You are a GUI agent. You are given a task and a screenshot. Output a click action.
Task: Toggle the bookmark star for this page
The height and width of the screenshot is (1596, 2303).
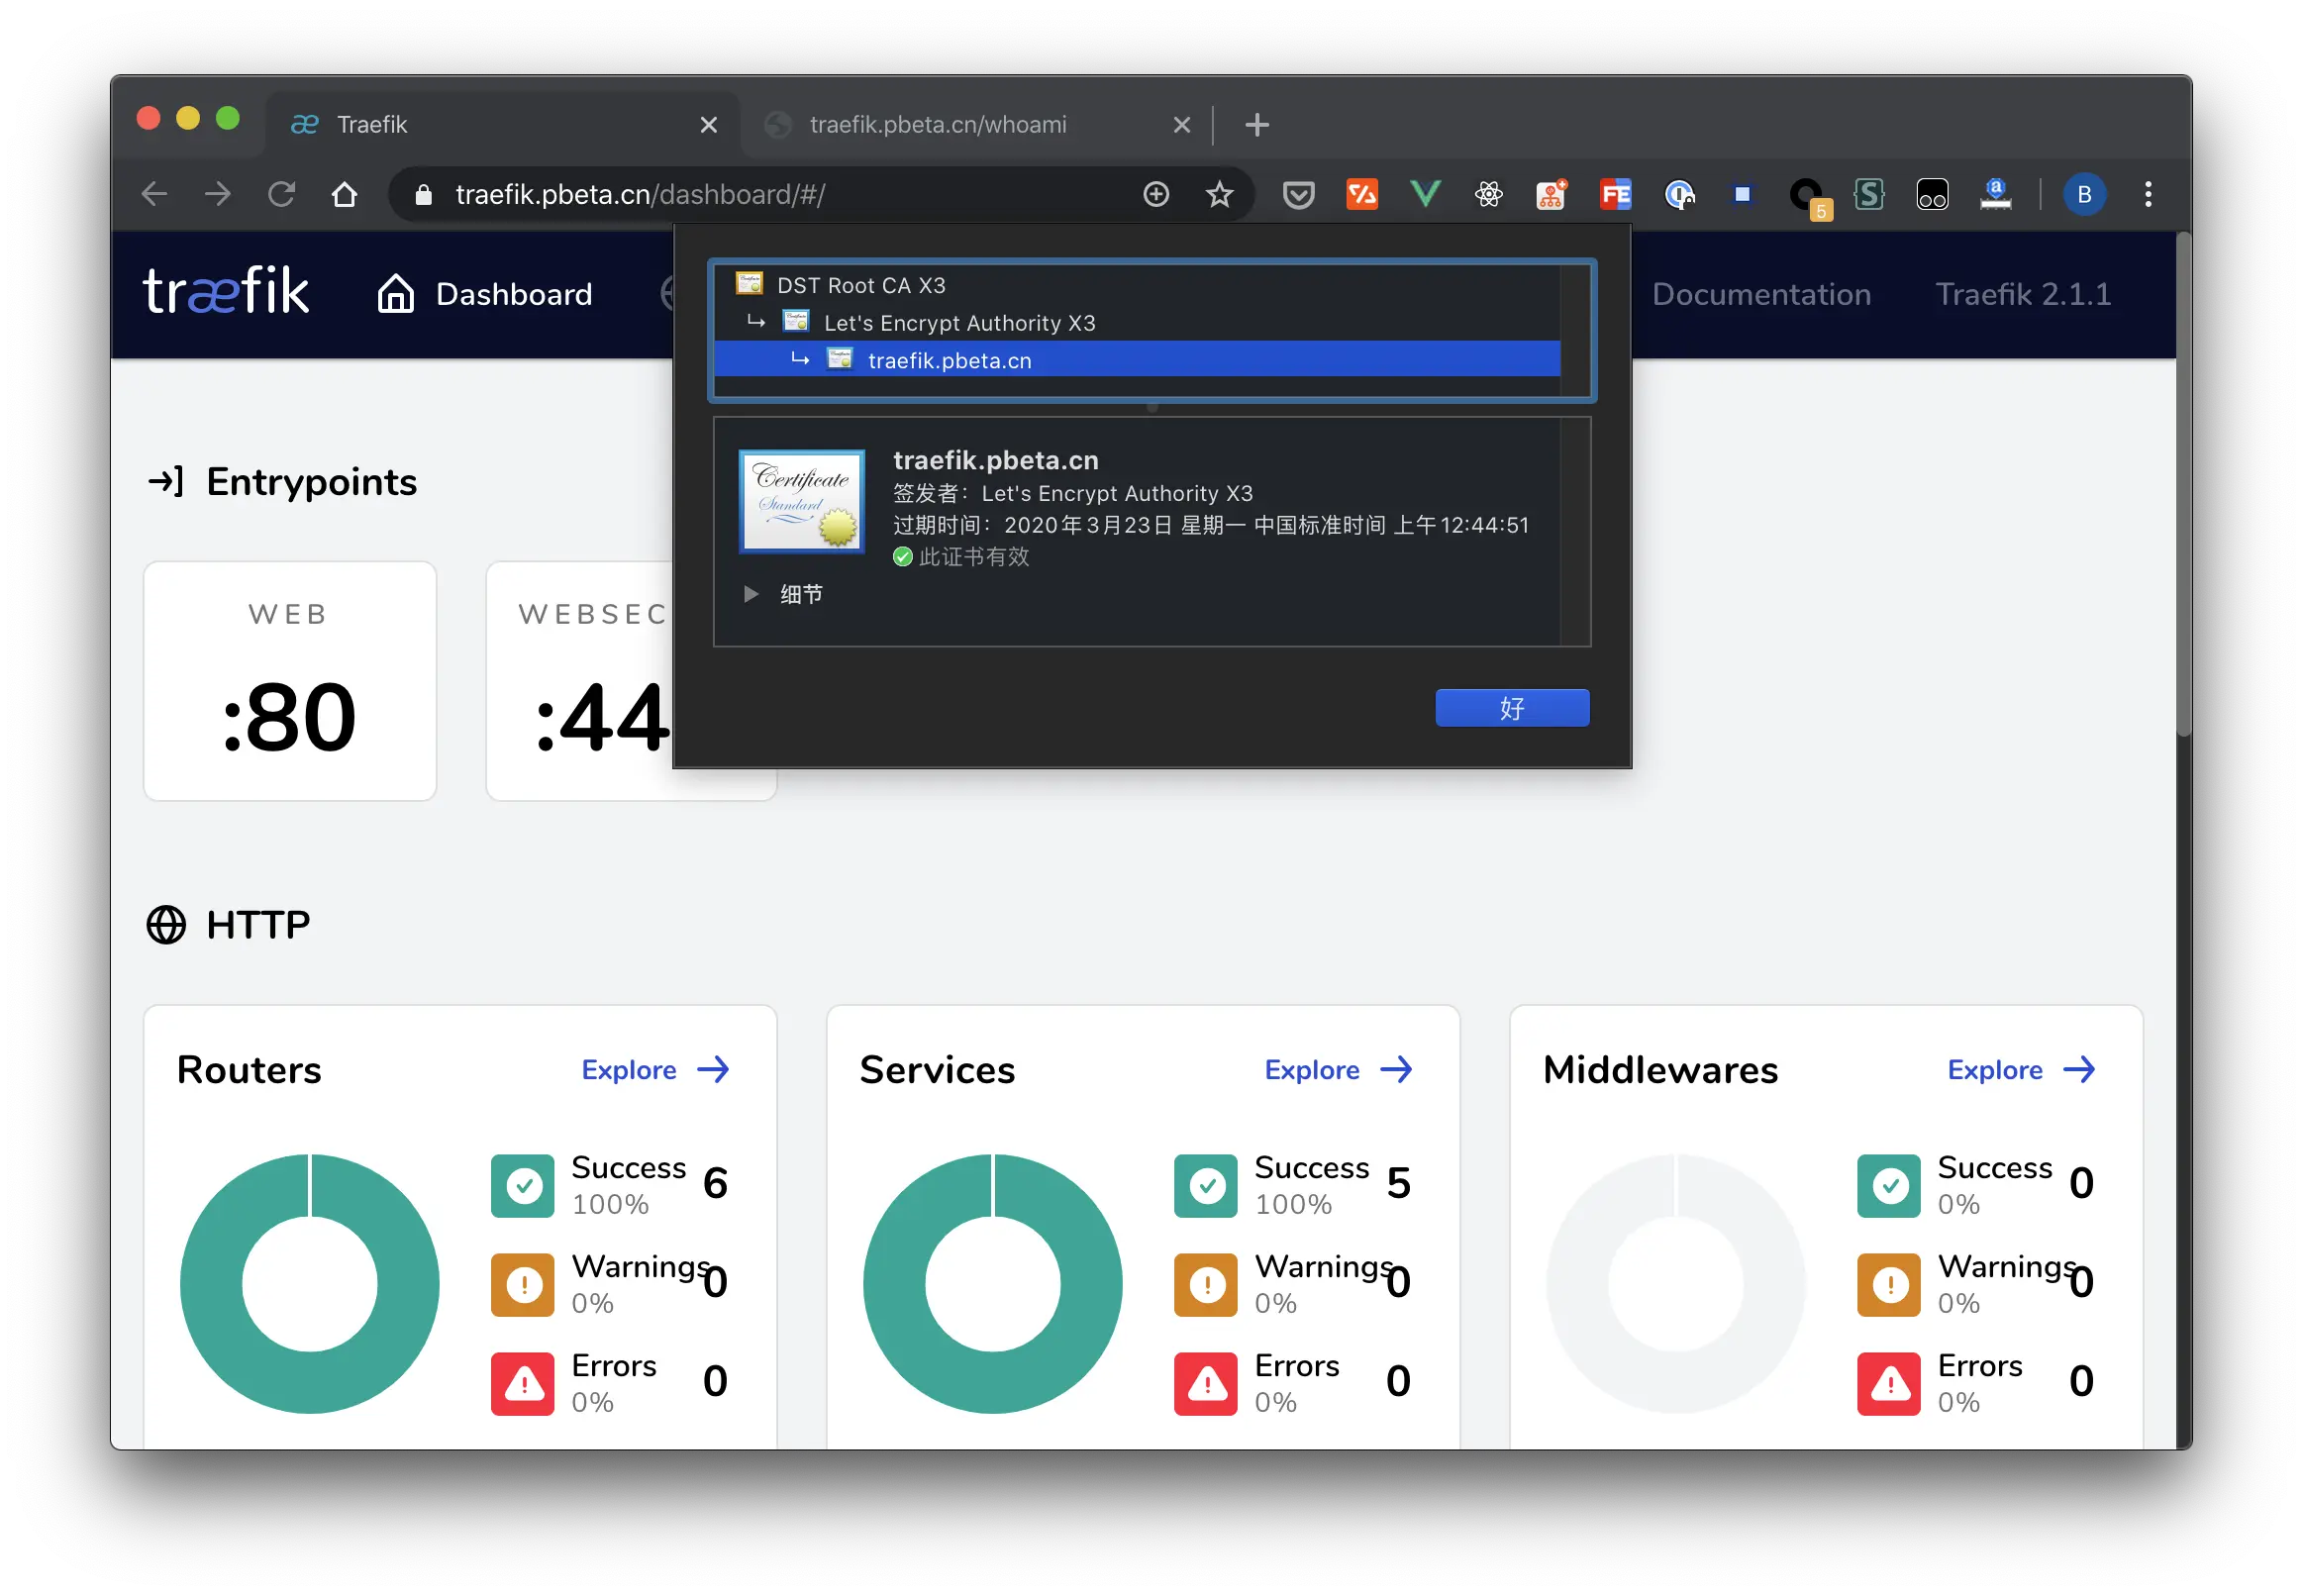pos(1219,194)
